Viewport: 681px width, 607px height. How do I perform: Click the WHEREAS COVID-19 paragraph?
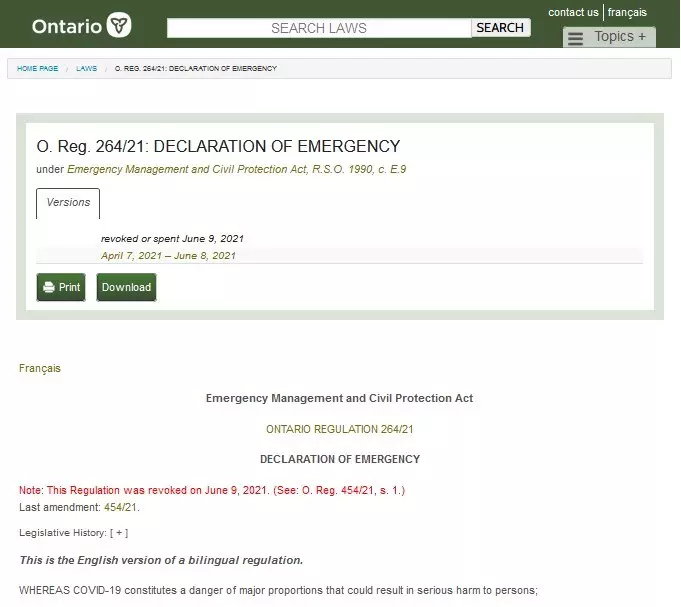pos(278,591)
